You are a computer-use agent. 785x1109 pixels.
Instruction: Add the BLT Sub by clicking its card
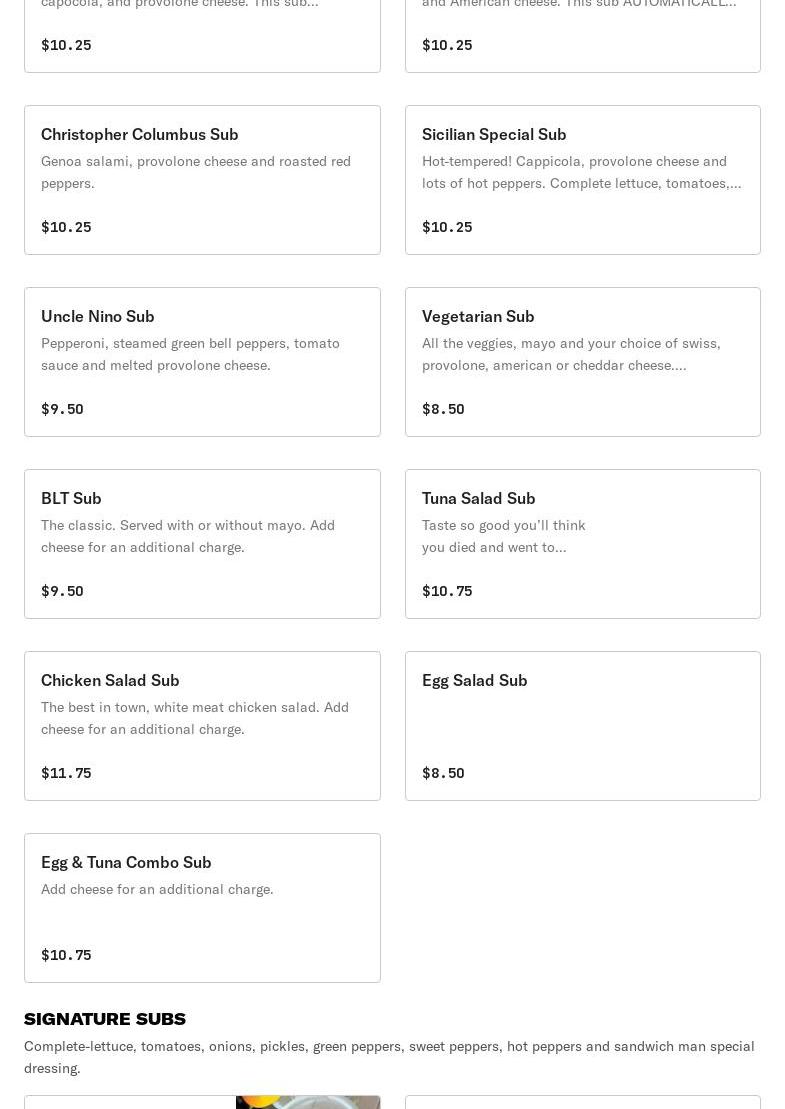(x=202, y=544)
